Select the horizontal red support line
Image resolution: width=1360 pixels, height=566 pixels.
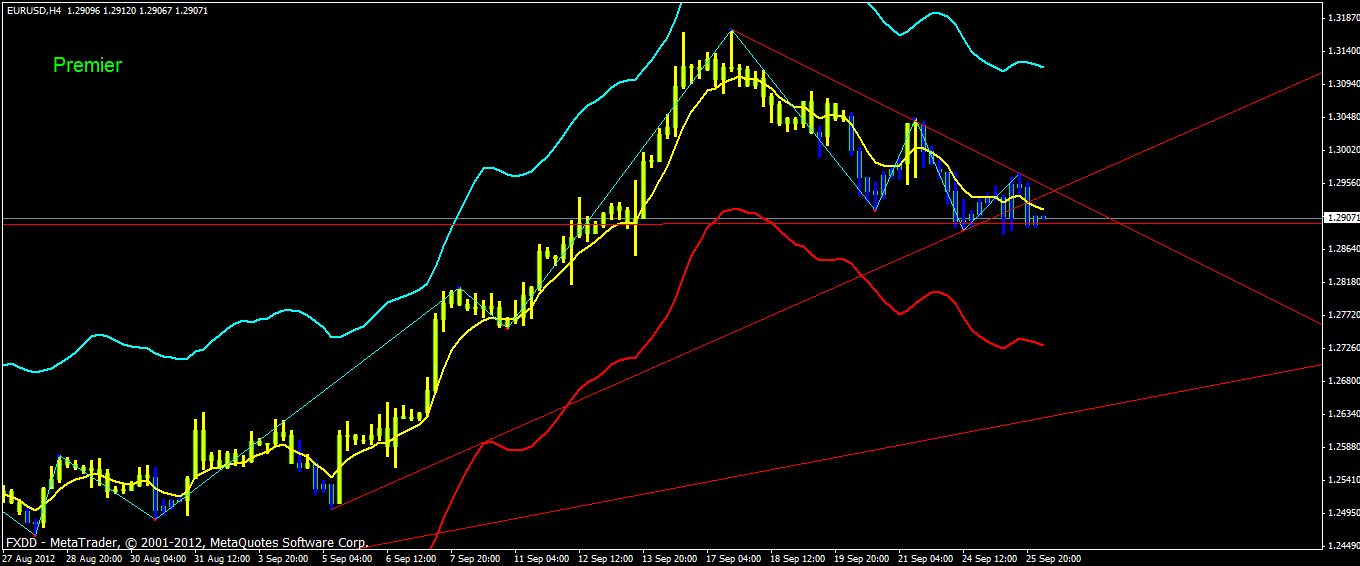click(x=300, y=225)
